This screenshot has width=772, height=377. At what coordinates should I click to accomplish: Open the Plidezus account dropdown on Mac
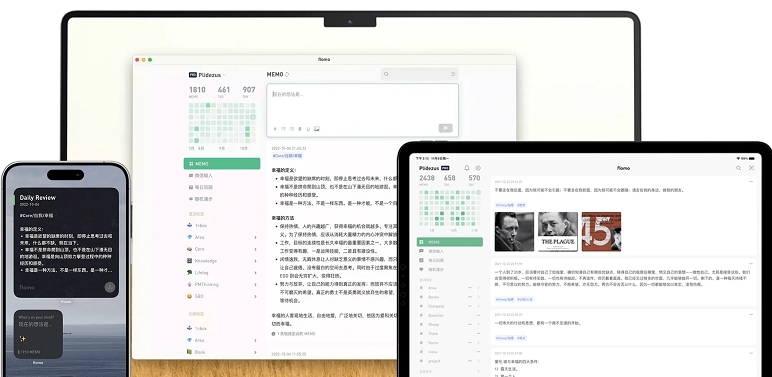[207, 75]
